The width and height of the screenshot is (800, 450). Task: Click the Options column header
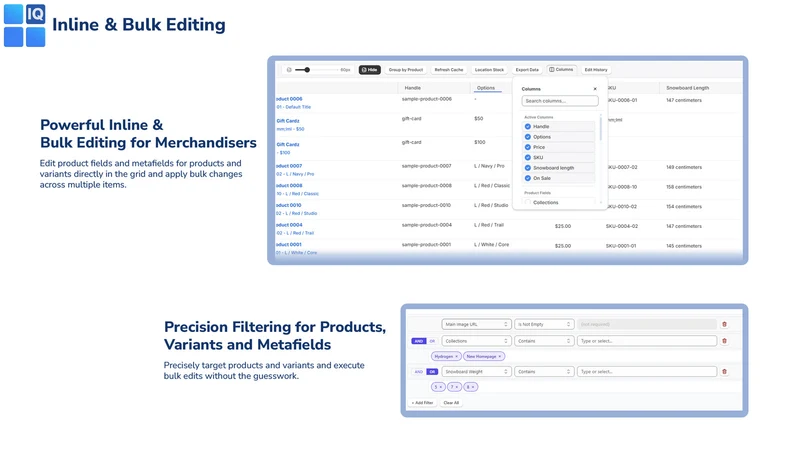point(486,88)
